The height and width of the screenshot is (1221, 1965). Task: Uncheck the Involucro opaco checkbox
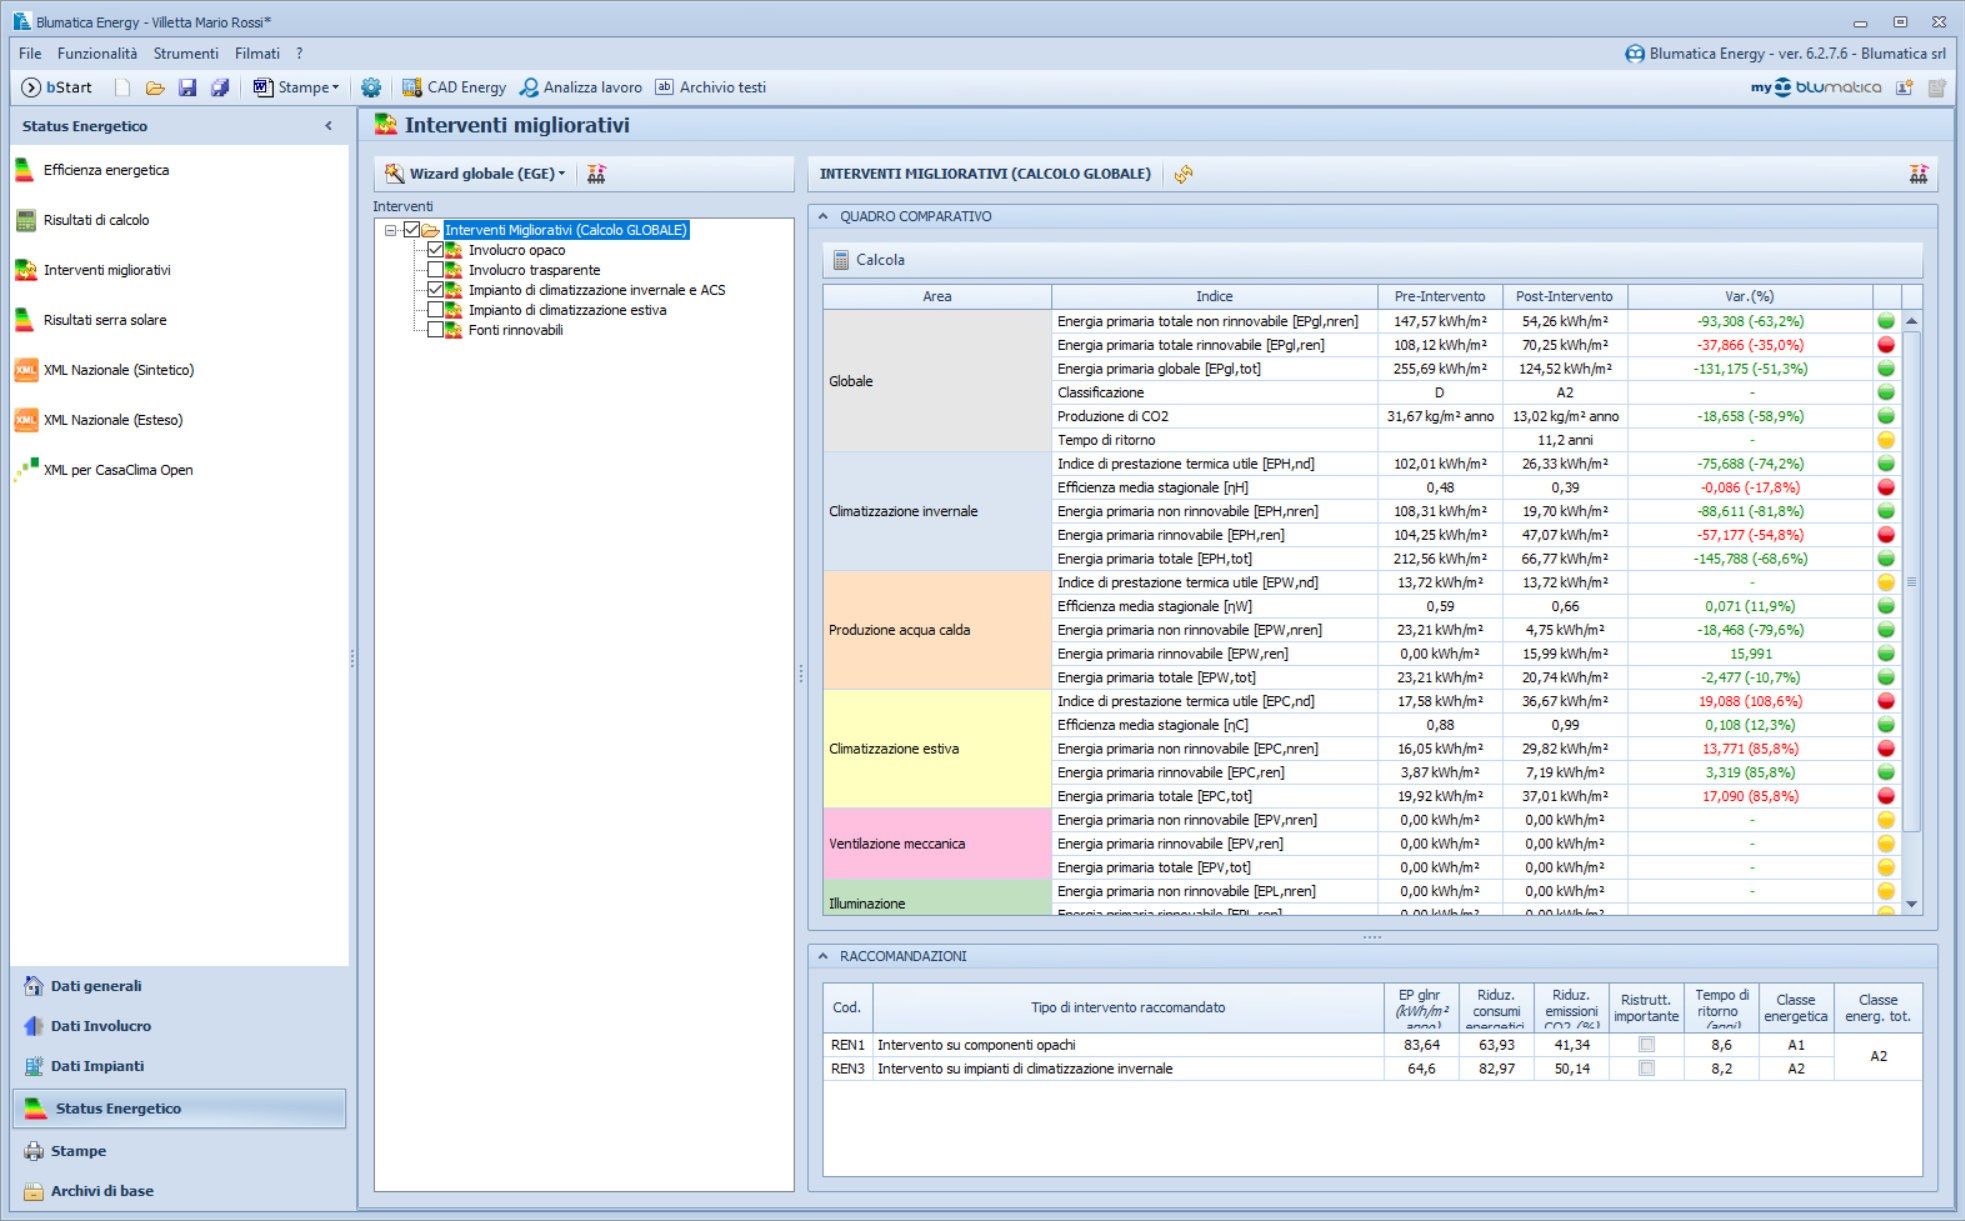coord(435,250)
